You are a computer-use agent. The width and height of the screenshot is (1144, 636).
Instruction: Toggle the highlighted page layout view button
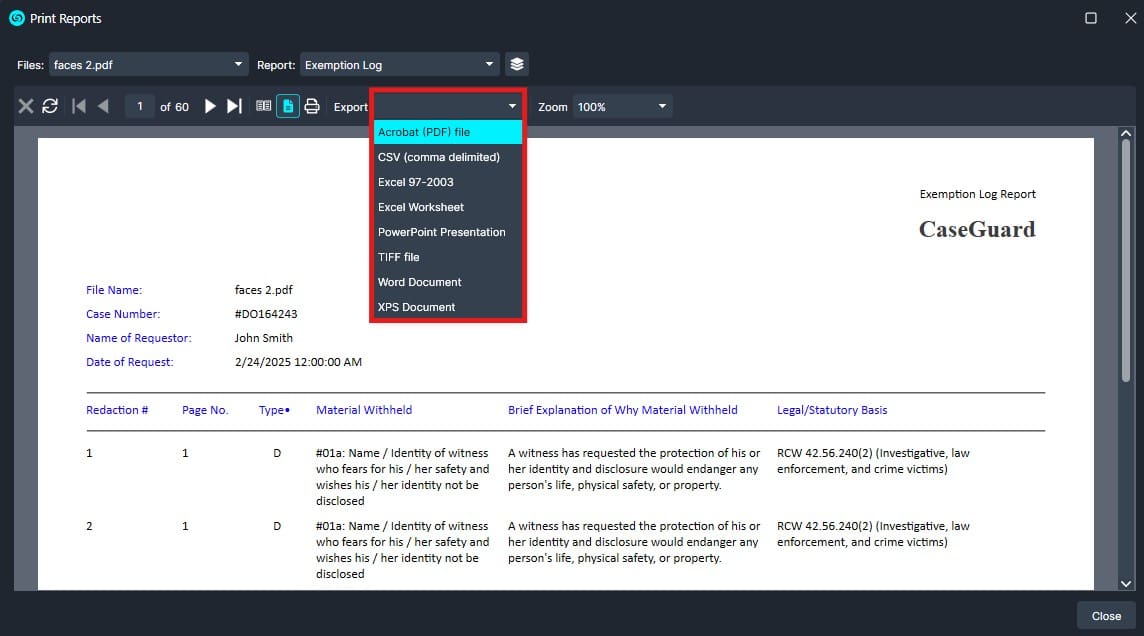[288, 106]
